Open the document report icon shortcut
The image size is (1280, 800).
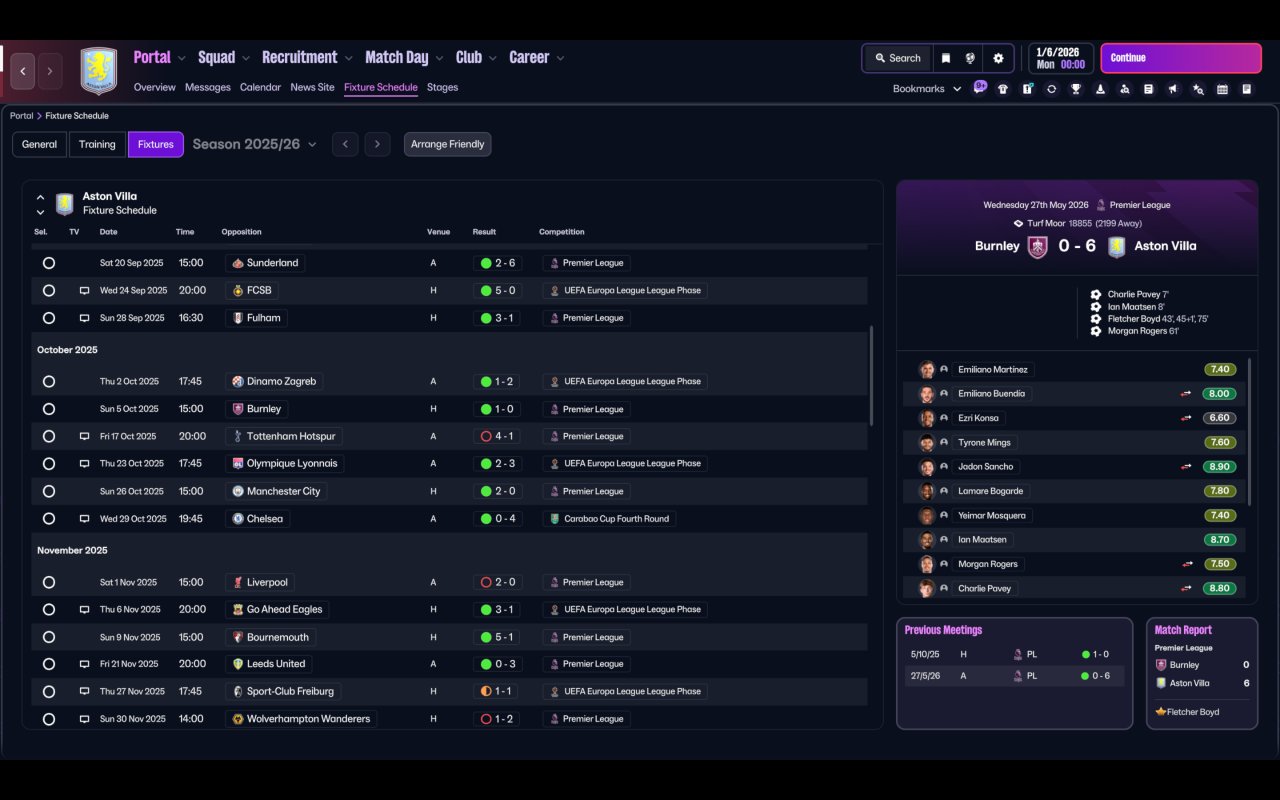pos(1149,89)
